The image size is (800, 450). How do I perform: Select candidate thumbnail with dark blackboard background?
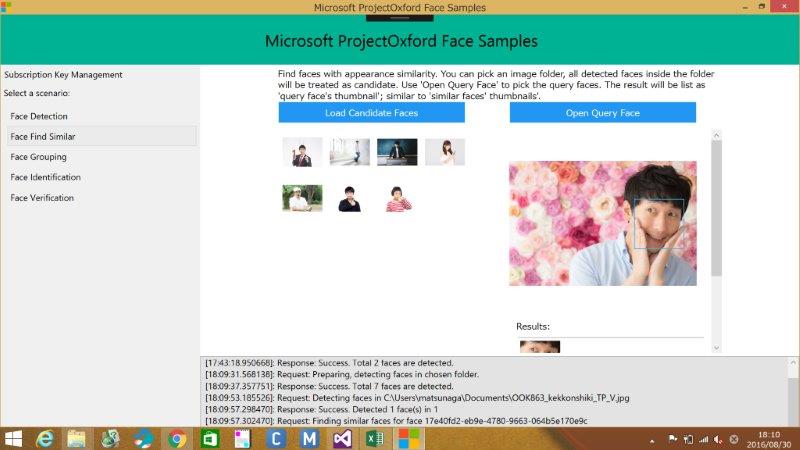coord(397,152)
